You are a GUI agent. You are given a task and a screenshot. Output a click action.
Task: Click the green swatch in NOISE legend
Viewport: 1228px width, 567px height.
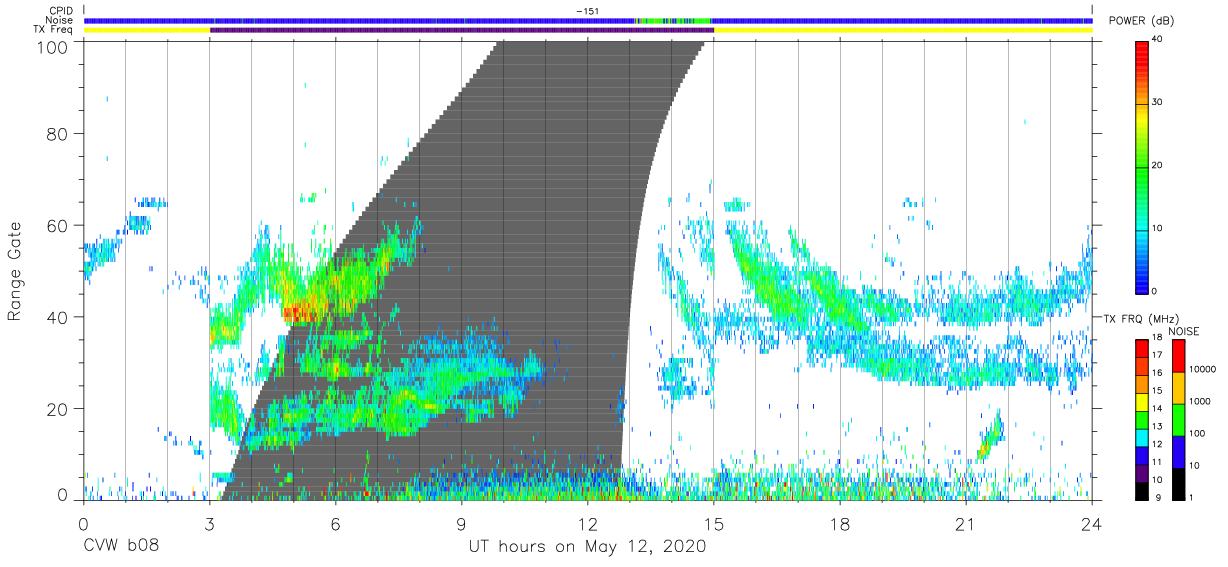click(1177, 419)
